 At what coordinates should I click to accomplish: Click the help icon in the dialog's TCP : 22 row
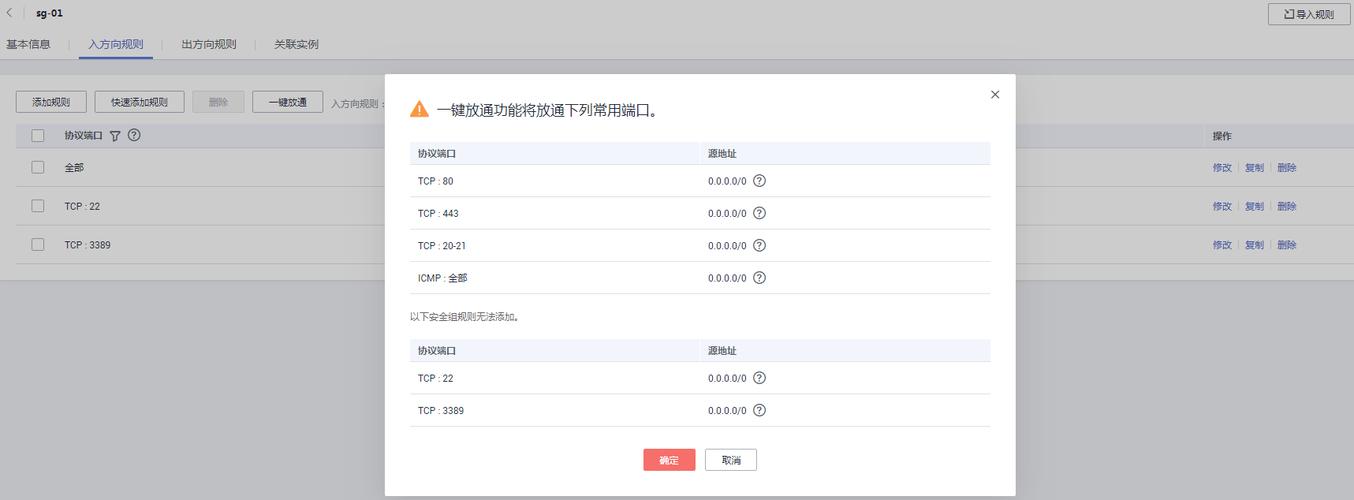coord(759,378)
